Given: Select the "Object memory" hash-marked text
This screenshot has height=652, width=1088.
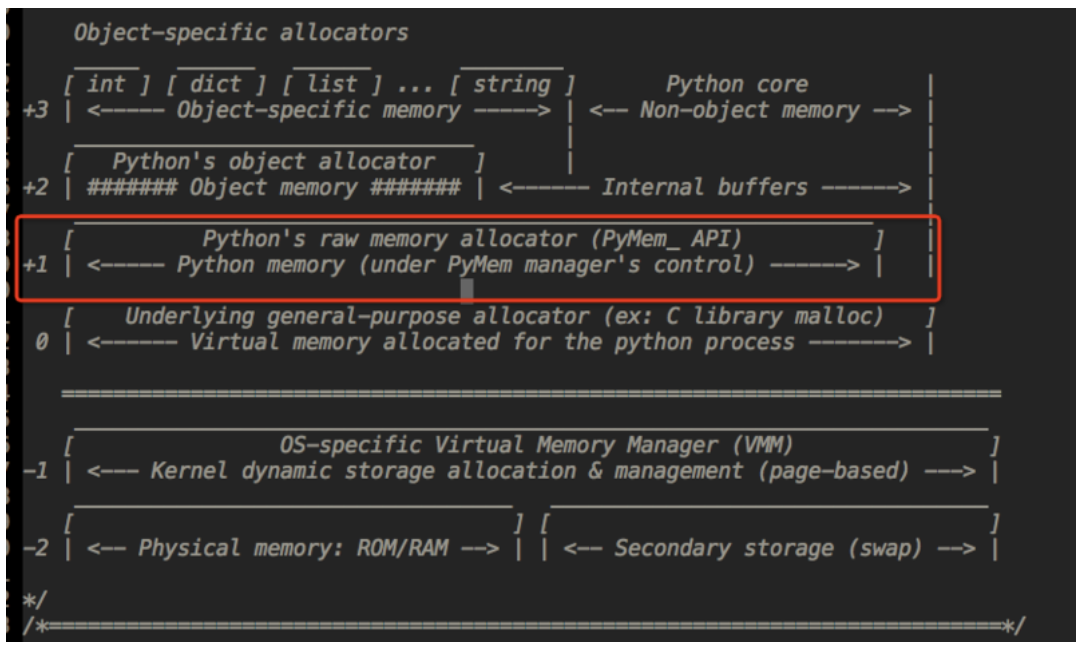Looking at the screenshot, I should 273,187.
